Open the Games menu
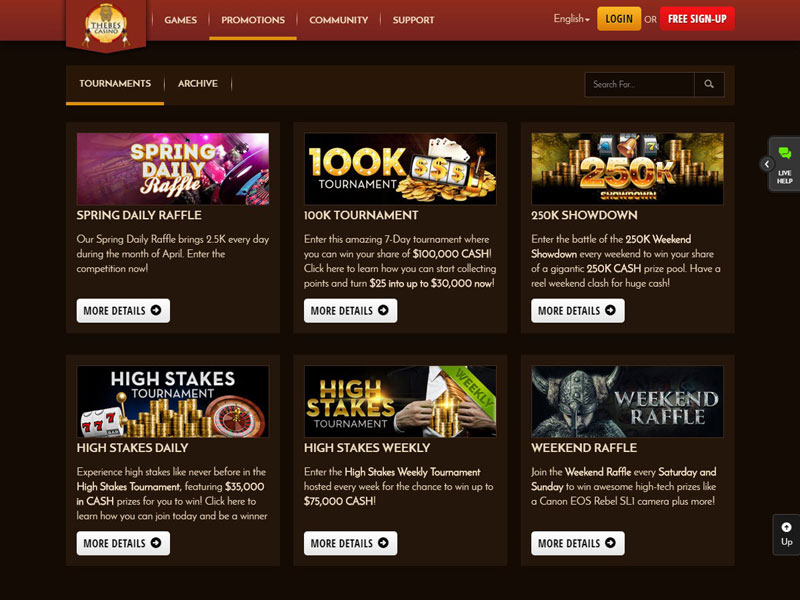This screenshot has height=600, width=800. click(181, 20)
